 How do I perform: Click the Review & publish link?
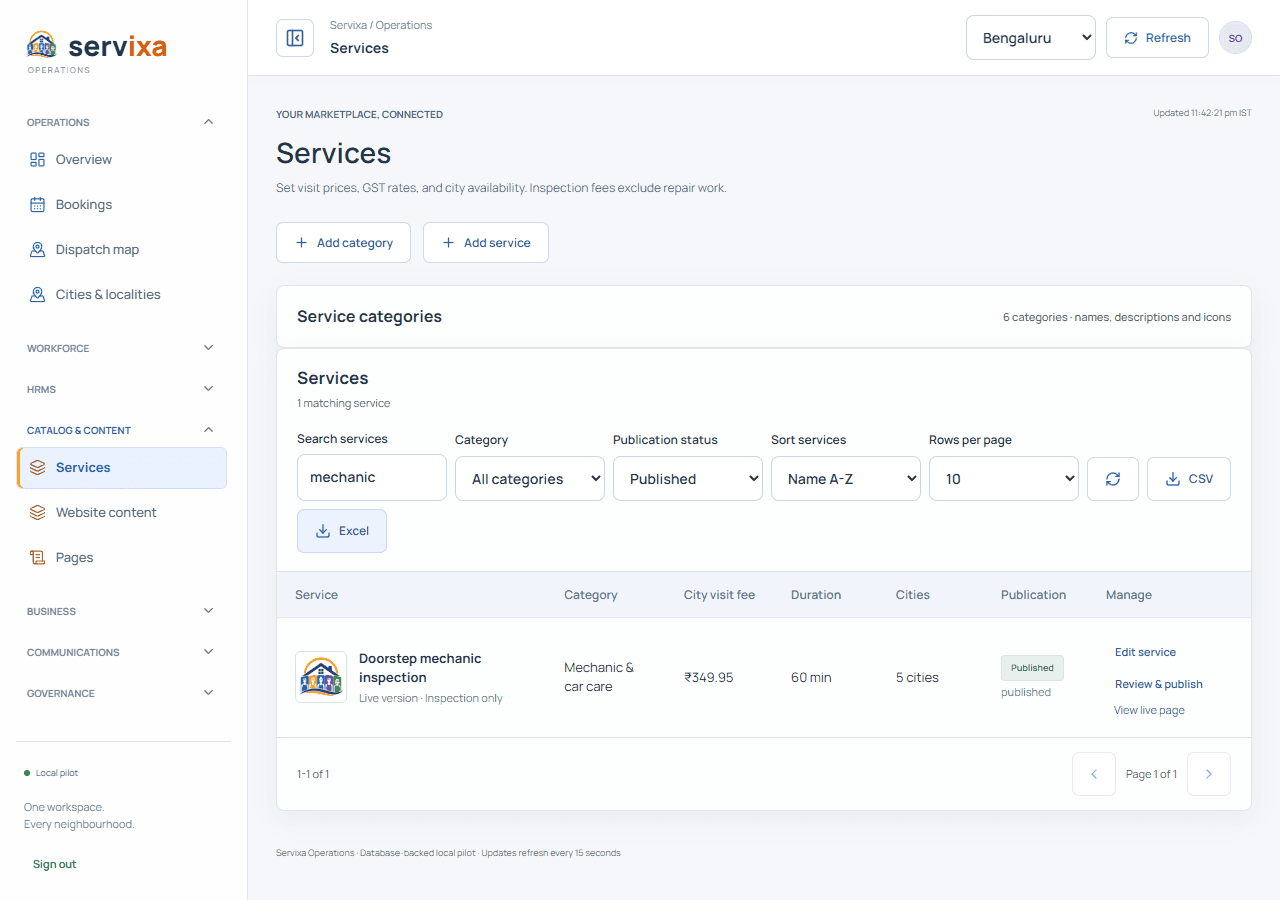tap(1159, 684)
